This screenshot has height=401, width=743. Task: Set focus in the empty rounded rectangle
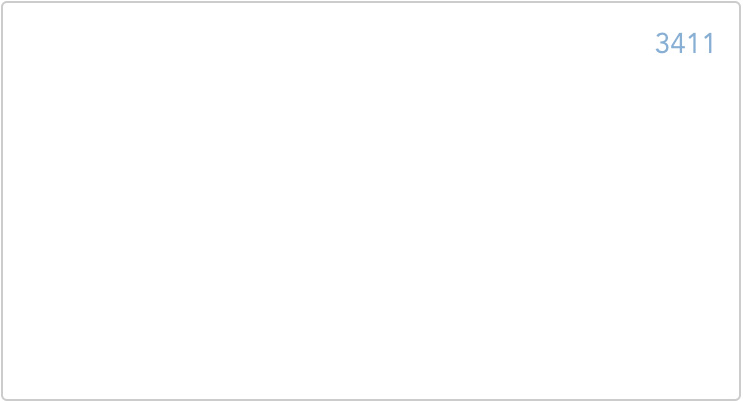pos(371,201)
